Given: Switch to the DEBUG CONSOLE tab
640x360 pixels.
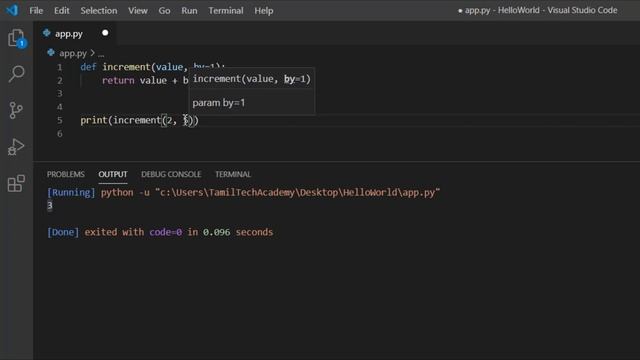Looking at the screenshot, I should click(171, 174).
